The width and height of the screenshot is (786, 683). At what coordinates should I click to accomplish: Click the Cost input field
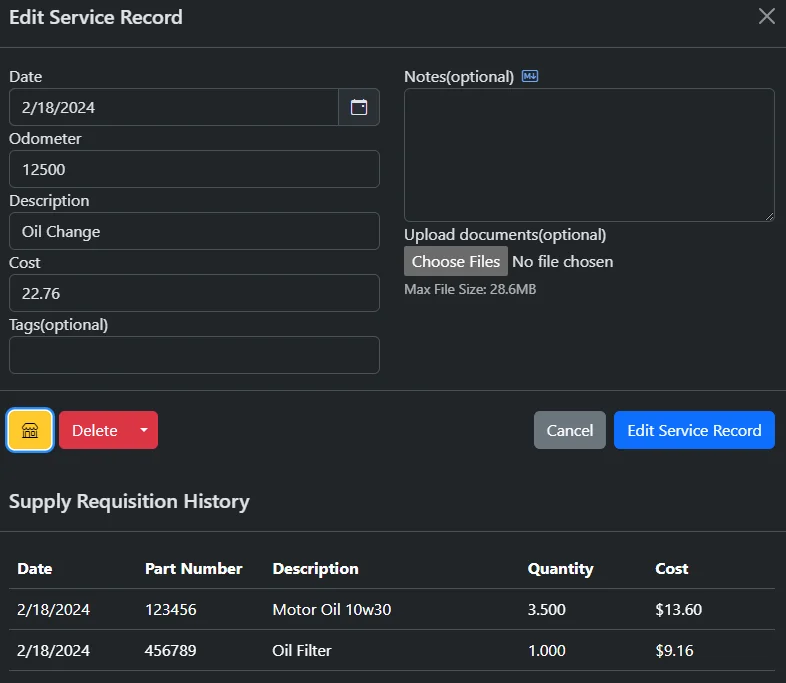[194, 293]
